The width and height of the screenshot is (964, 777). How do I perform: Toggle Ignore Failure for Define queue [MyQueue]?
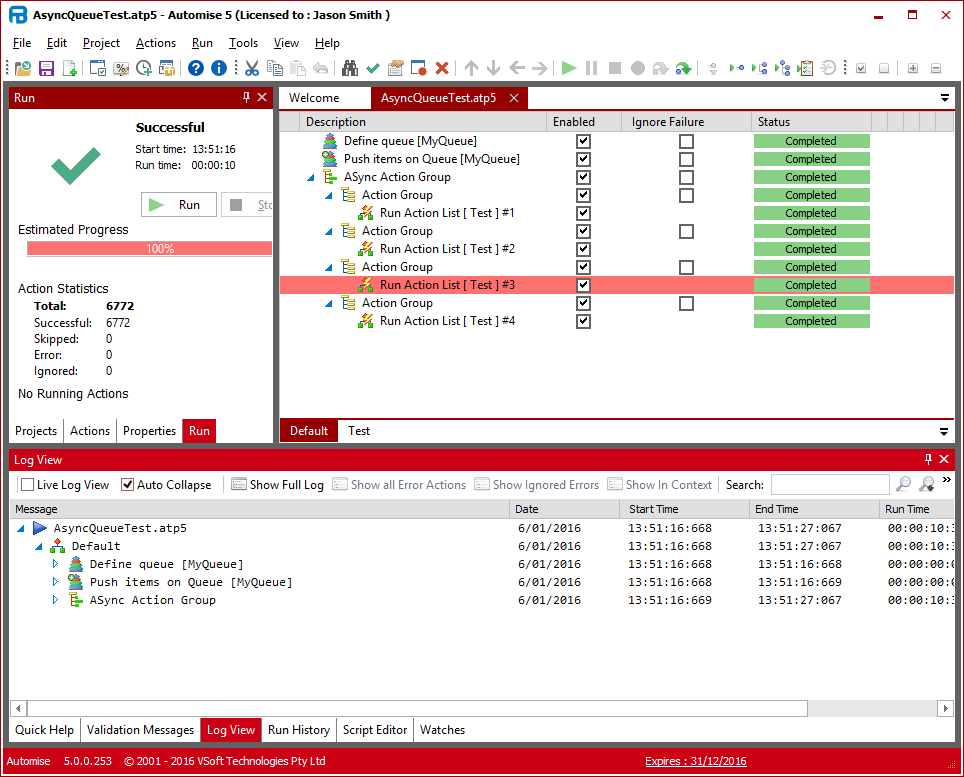(x=686, y=141)
